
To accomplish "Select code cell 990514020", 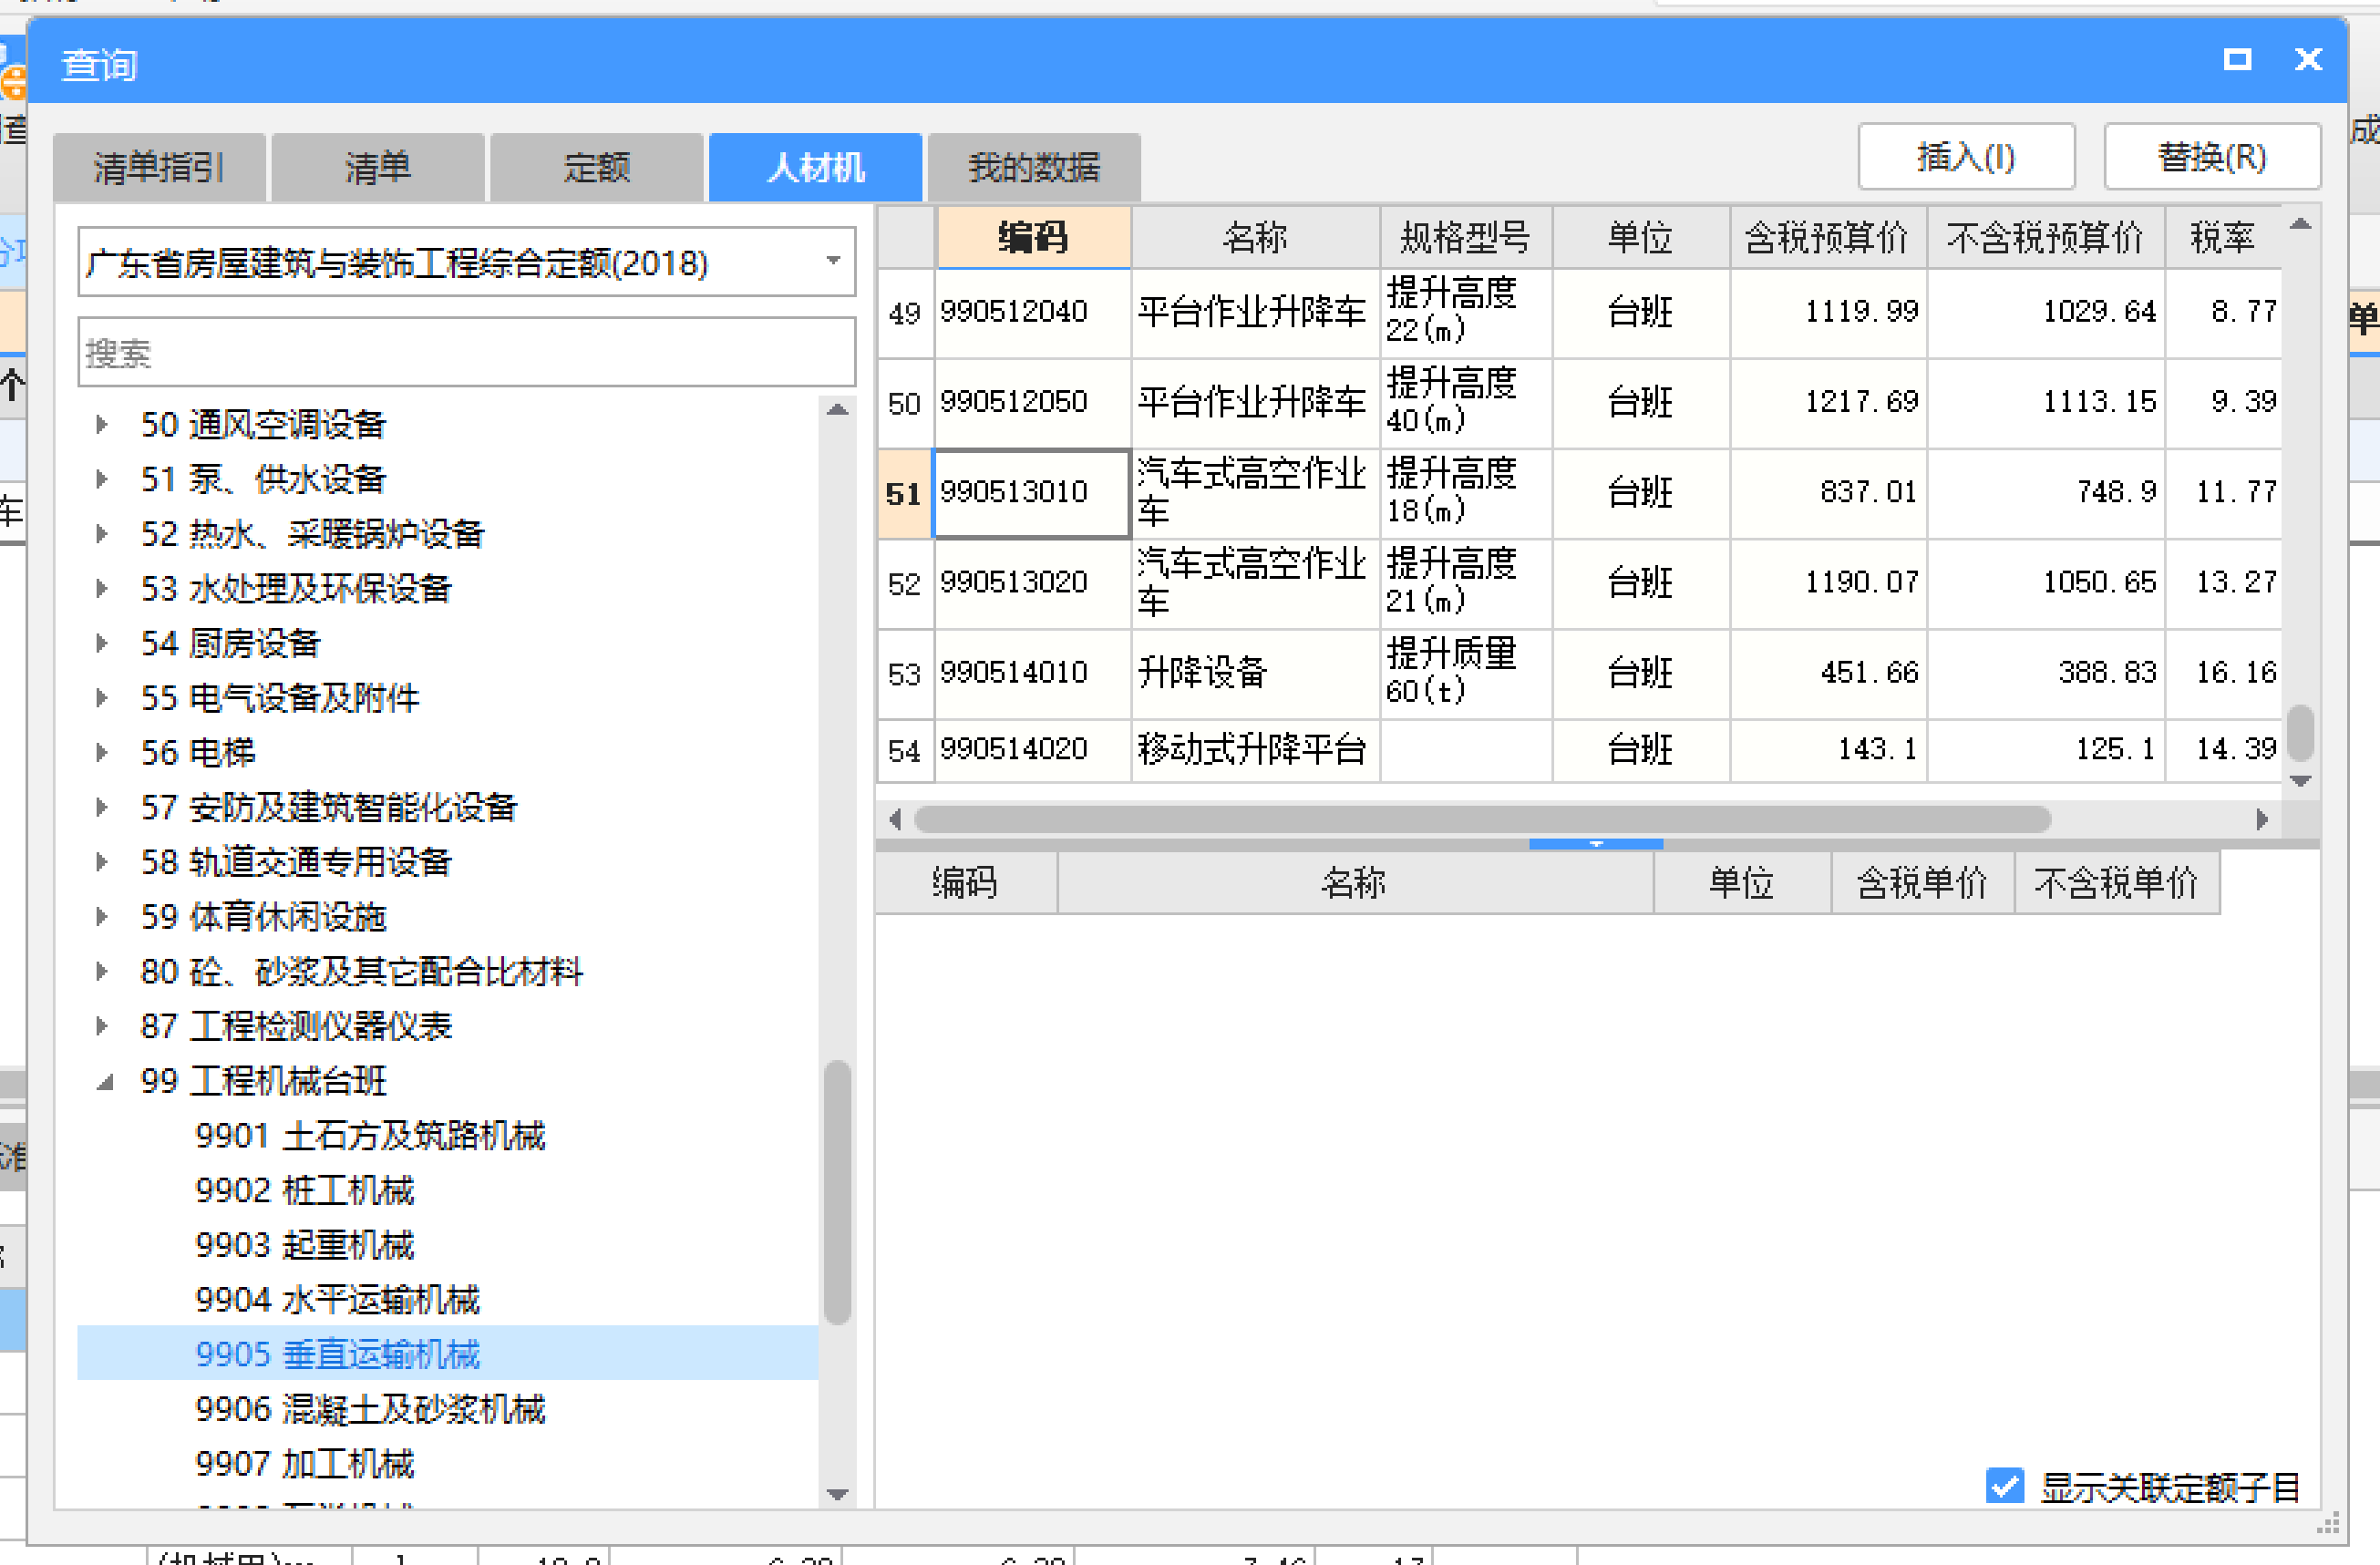I will coord(1032,750).
